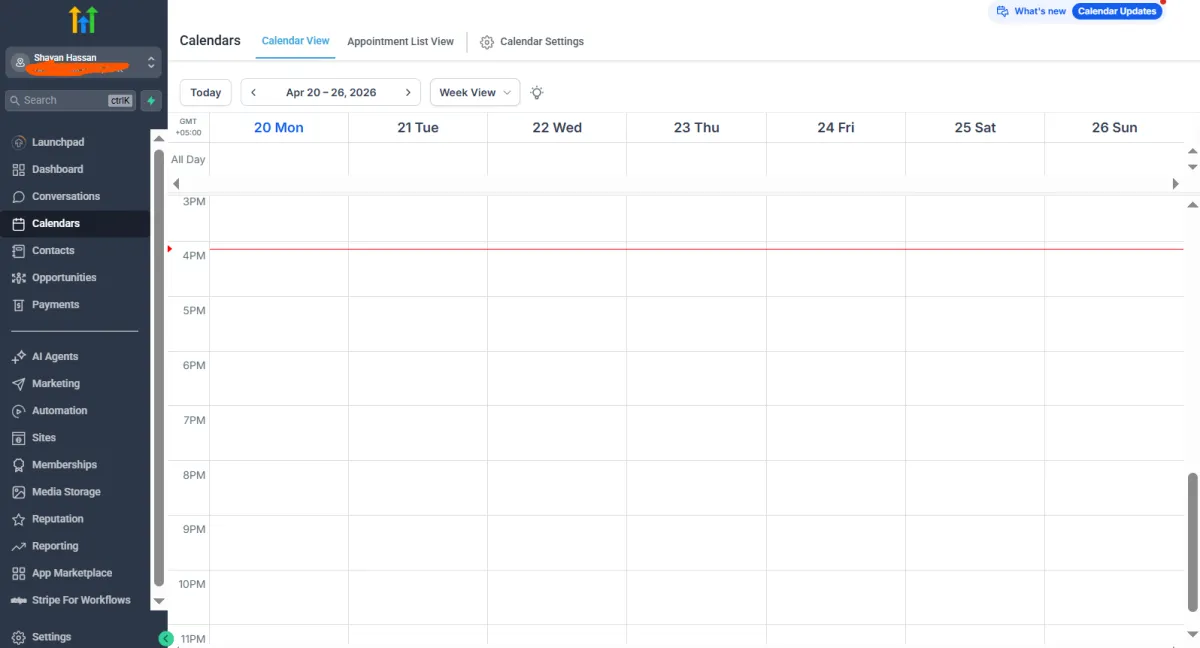Click the sidebar Search field

coord(70,100)
